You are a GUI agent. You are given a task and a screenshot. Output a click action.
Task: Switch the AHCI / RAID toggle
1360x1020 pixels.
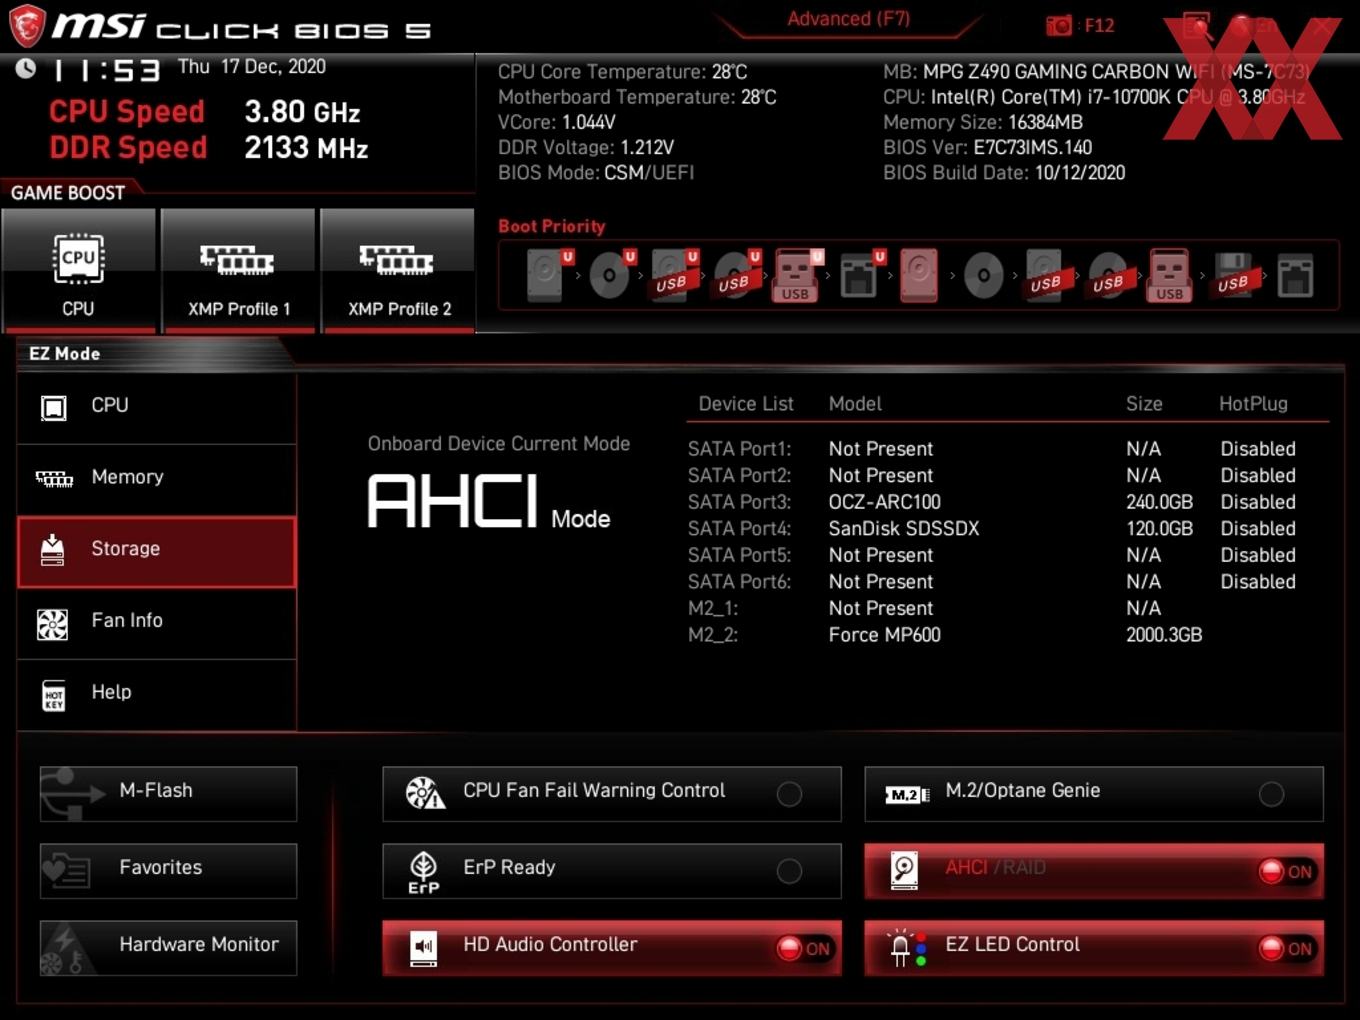1094,871
